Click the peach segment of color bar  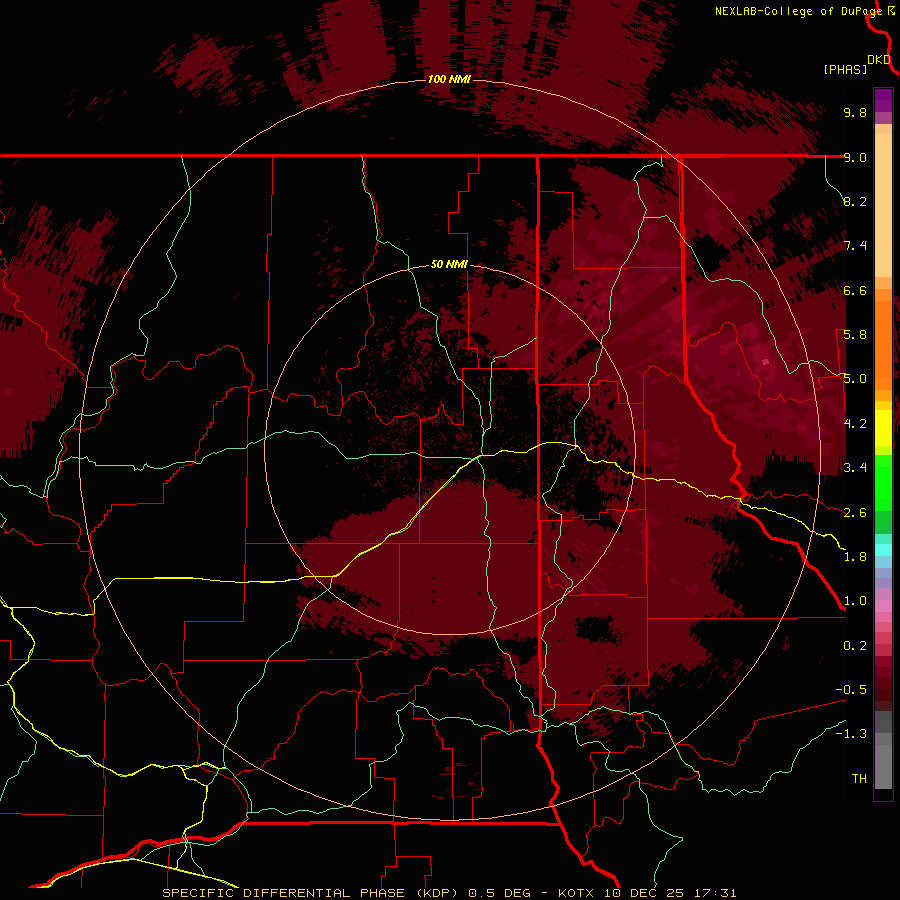tap(883, 207)
